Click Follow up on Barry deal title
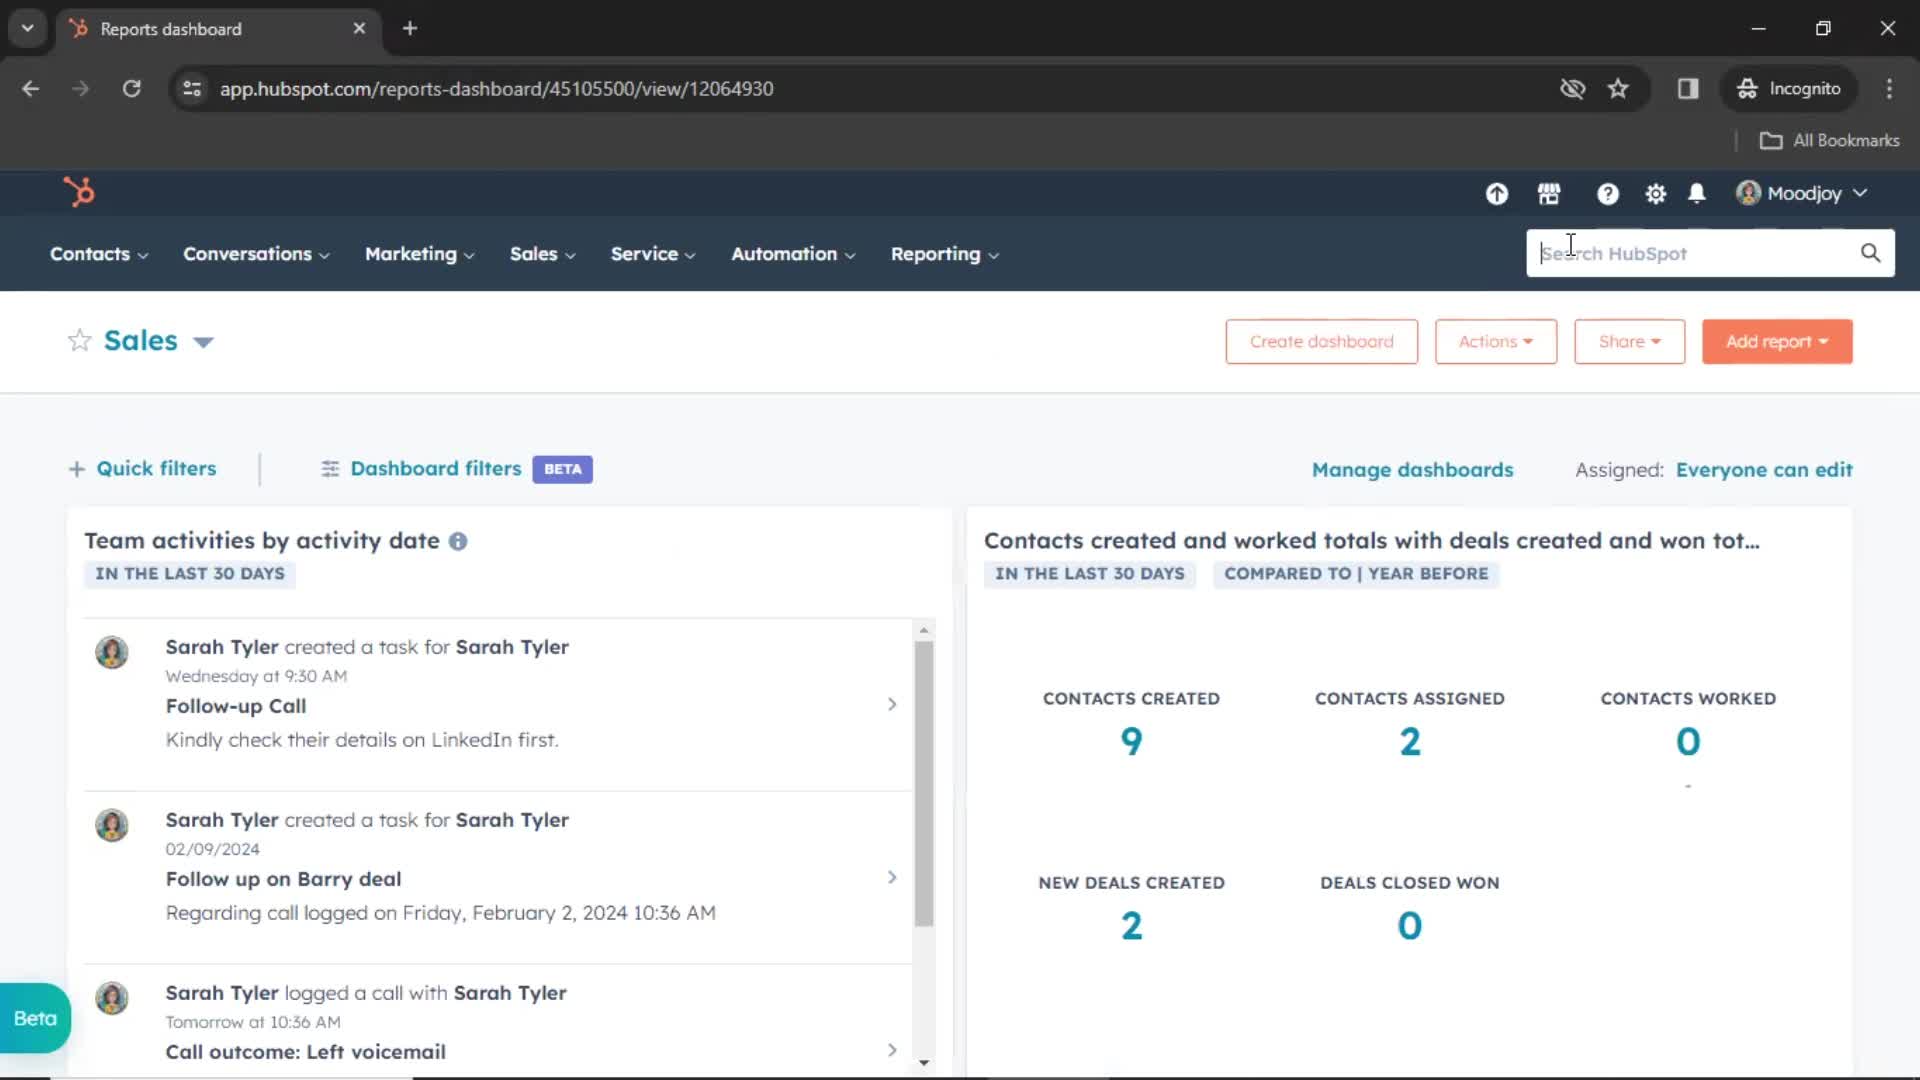Viewport: 1920px width, 1080px height. click(x=283, y=879)
